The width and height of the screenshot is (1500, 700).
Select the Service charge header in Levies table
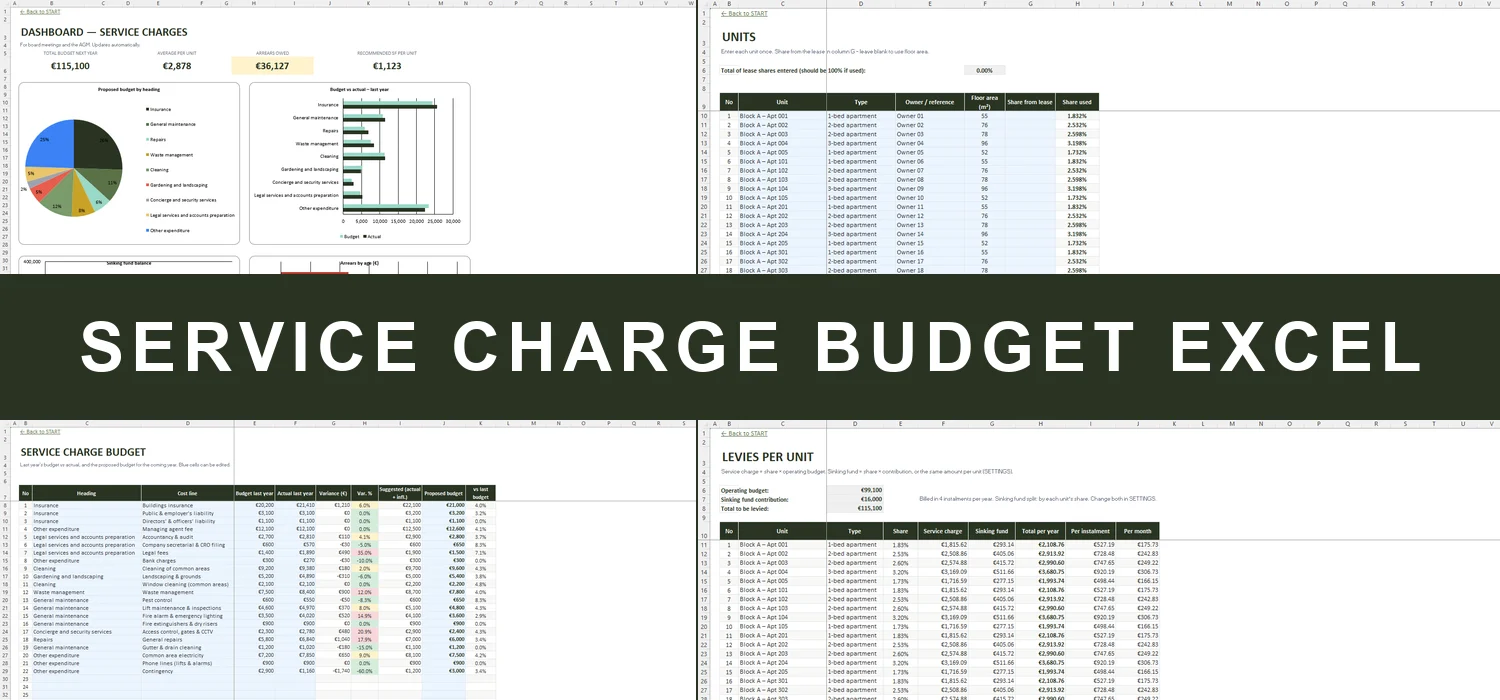[x=943, y=531]
